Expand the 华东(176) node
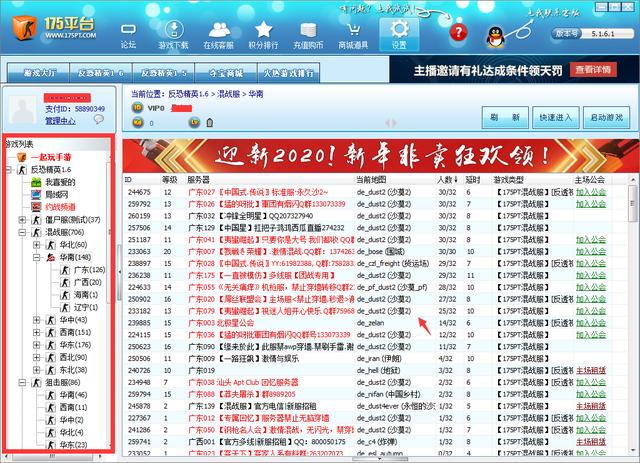The height and width of the screenshot is (463, 640). click(36, 345)
